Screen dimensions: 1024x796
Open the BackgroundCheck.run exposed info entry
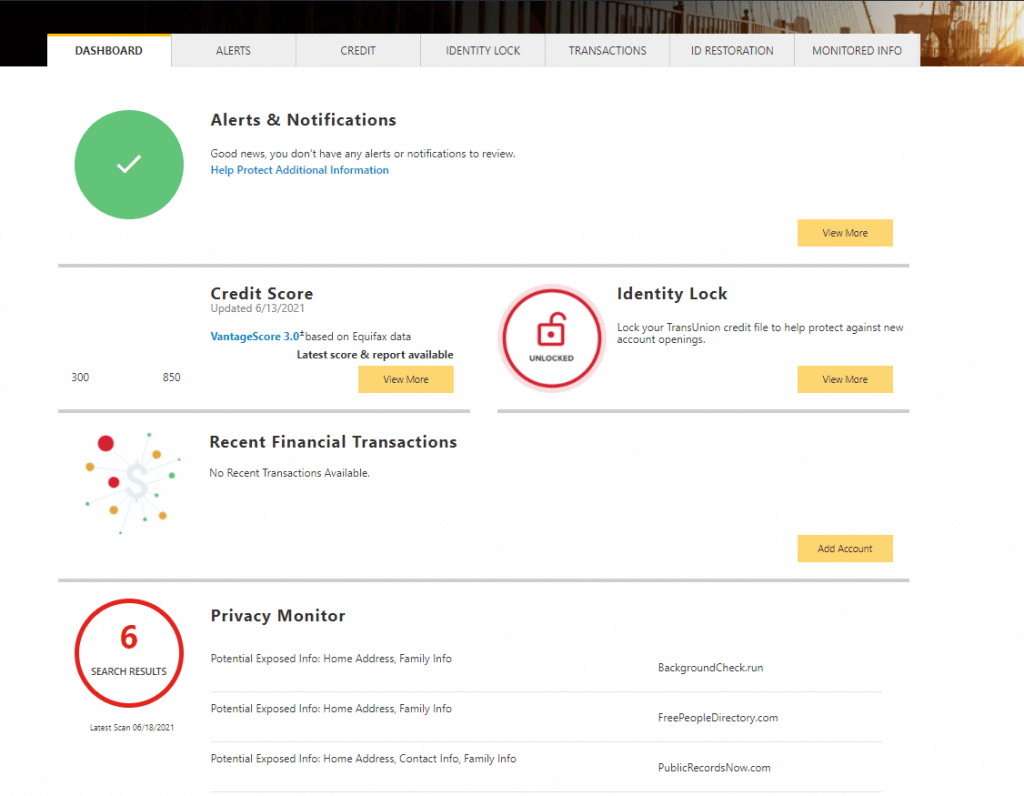tap(711, 667)
